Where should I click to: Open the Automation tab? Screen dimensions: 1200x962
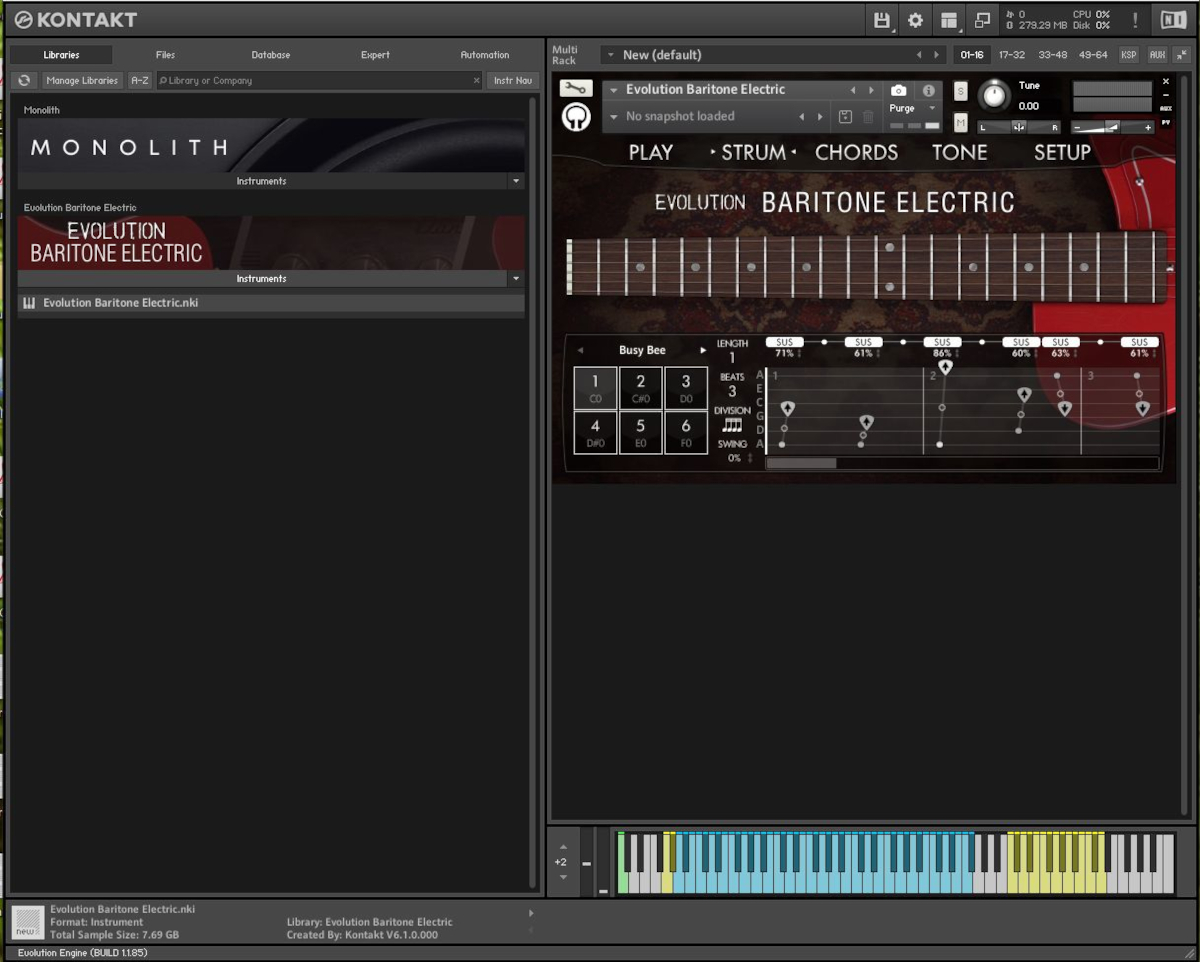[485, 55]
